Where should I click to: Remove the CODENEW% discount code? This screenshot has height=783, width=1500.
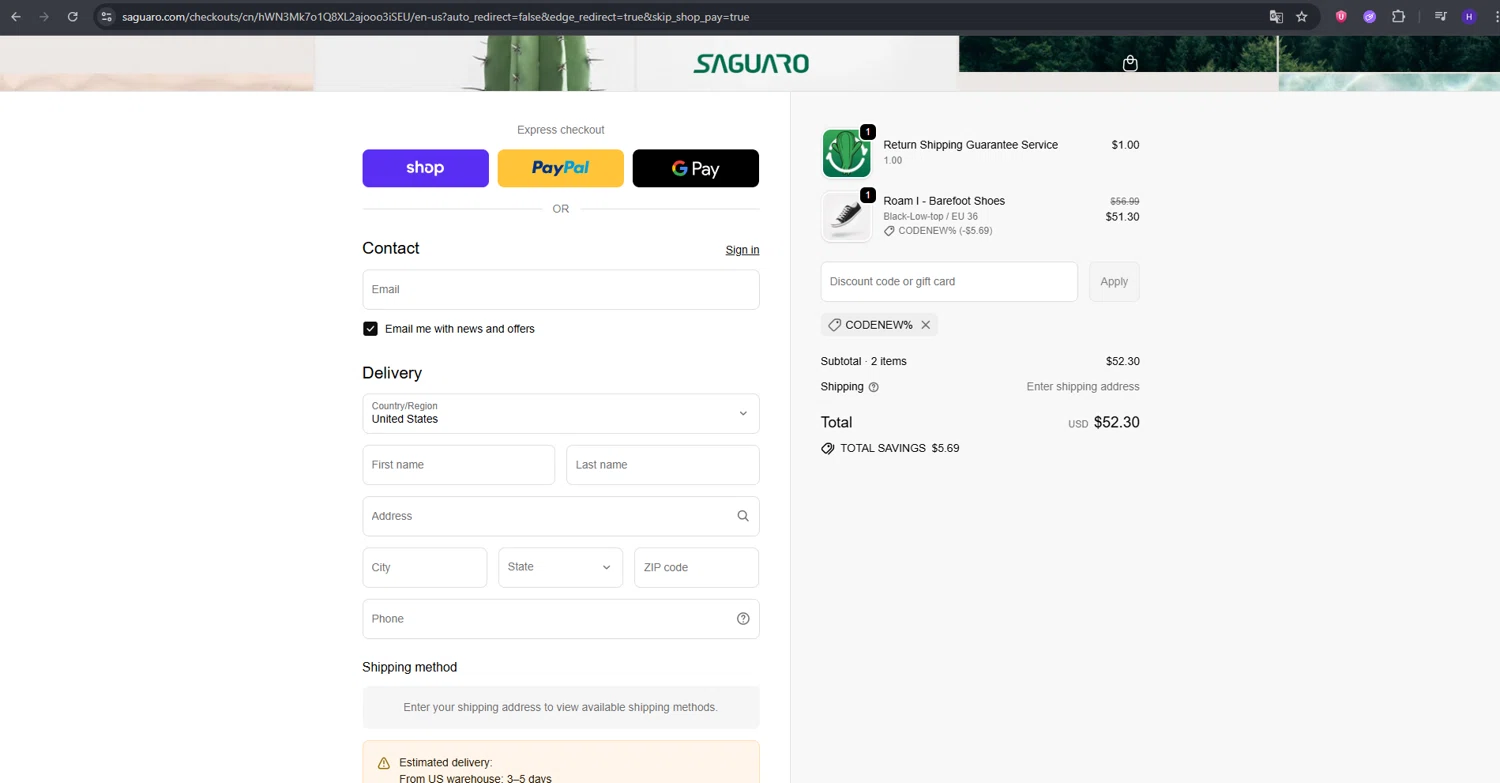tap(926, 325)
